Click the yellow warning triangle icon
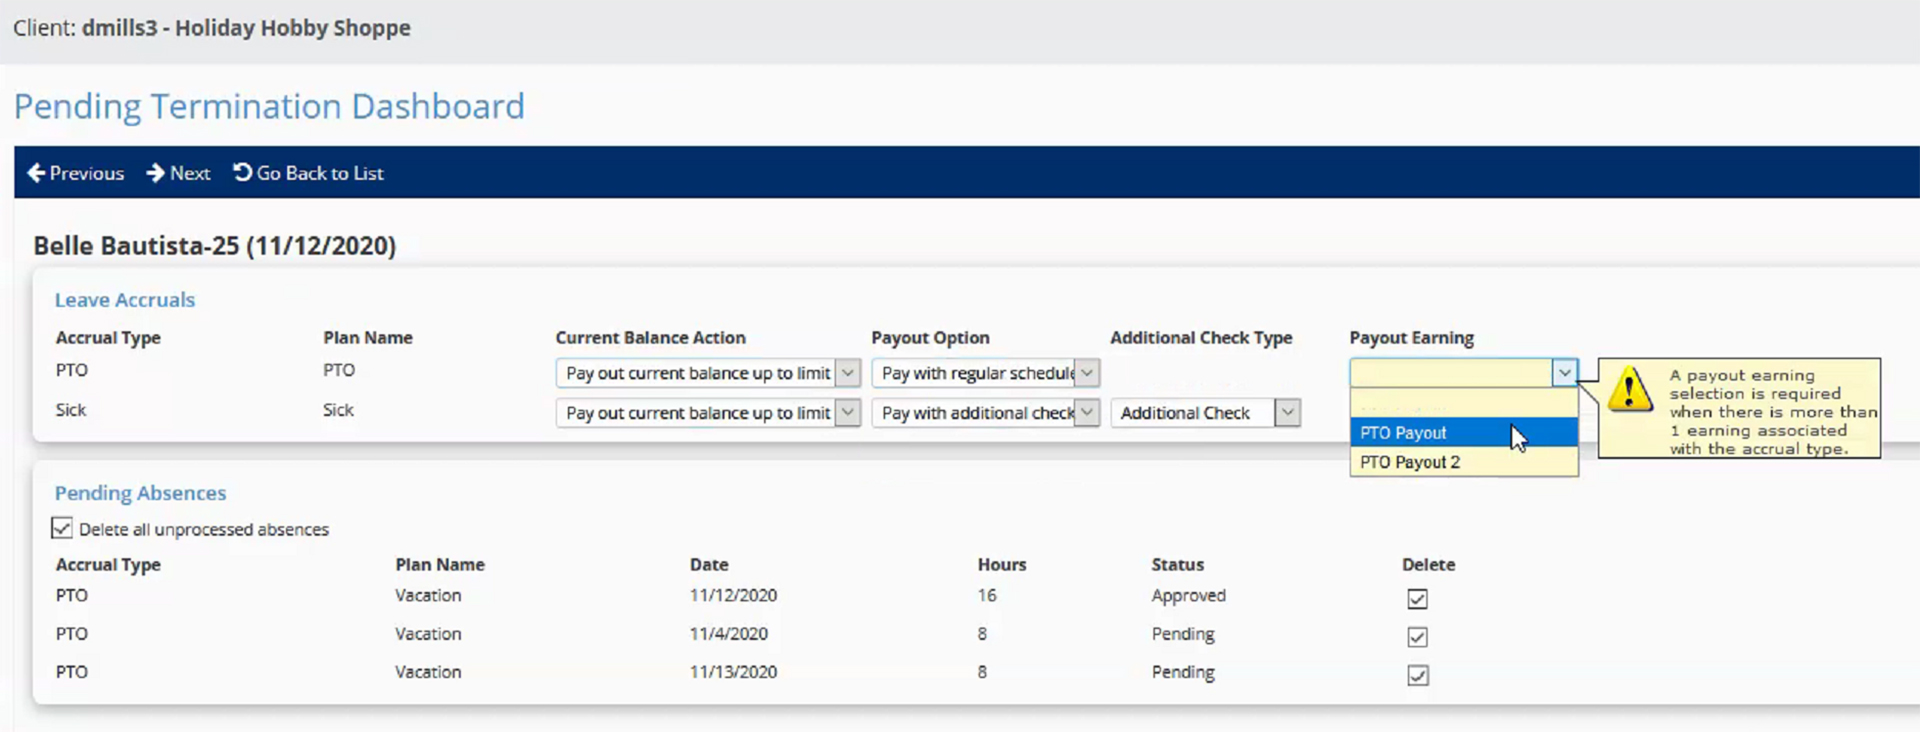1920x732 pixels. click(1630, 389)
